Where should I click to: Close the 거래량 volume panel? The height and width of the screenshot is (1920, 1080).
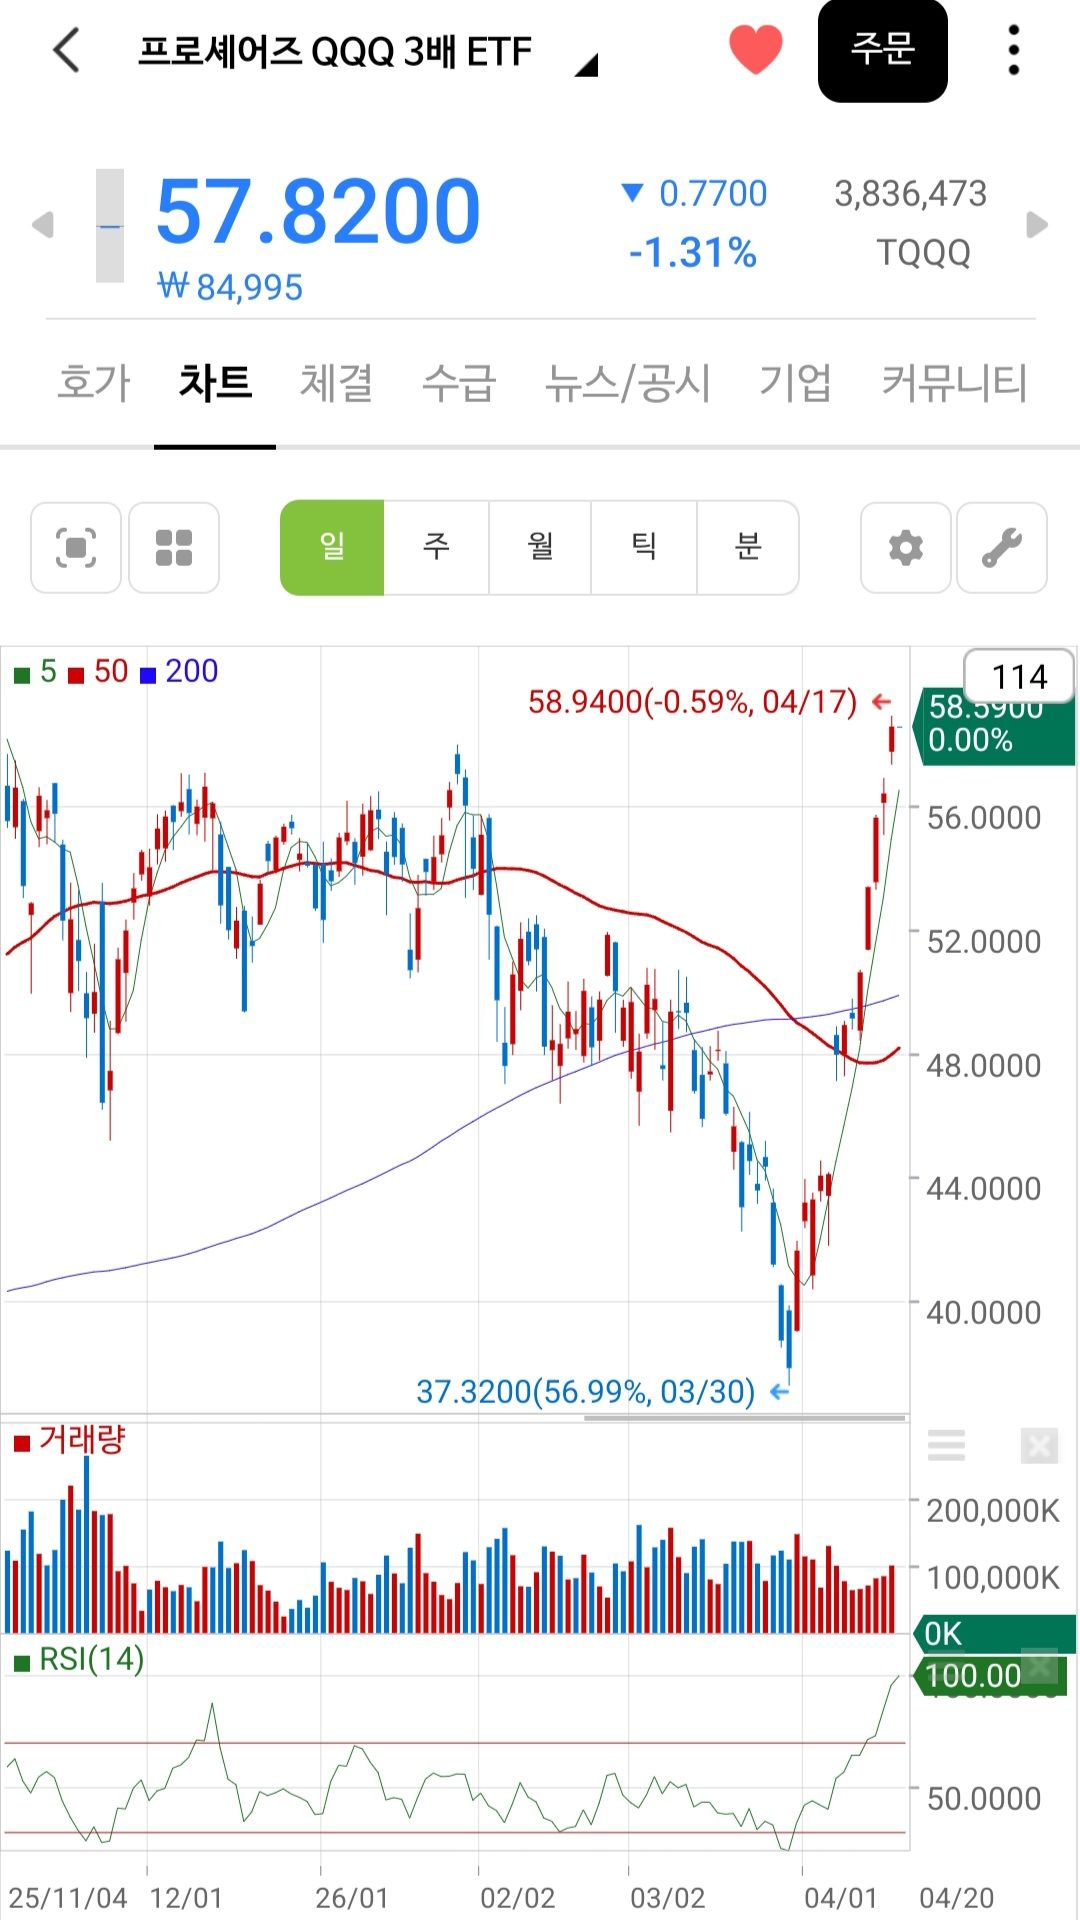click(1039, 1445)
